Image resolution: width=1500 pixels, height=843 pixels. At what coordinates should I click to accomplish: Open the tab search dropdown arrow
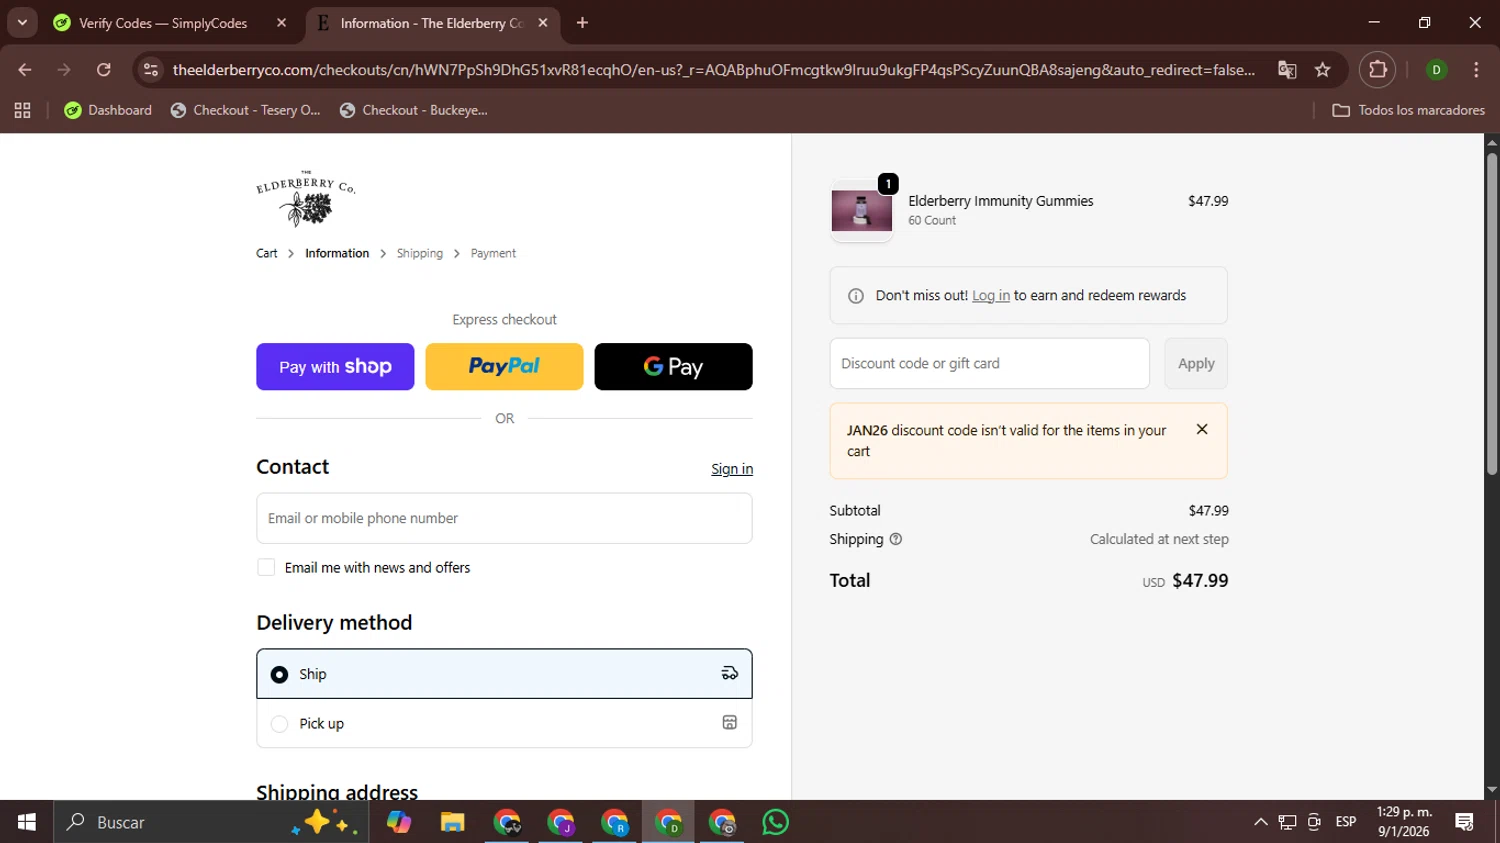[x=22, y=22]
